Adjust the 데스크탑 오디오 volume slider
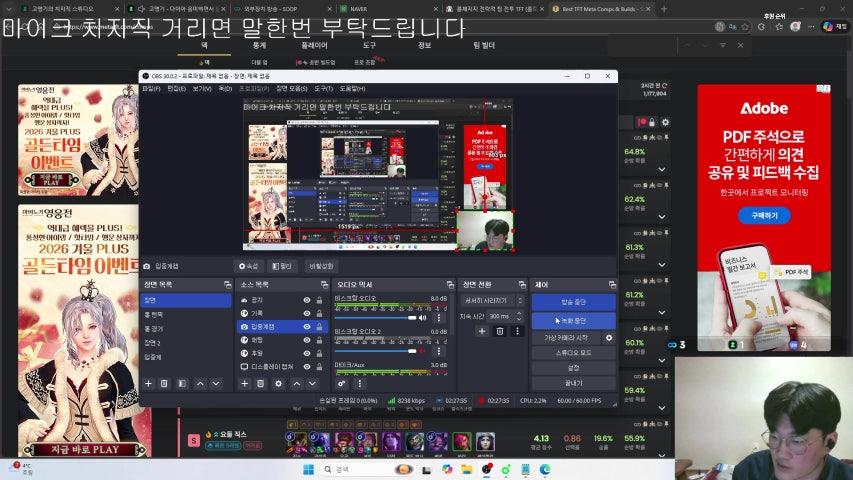Viewport: 853px width, 480px height. pos(375,317)
